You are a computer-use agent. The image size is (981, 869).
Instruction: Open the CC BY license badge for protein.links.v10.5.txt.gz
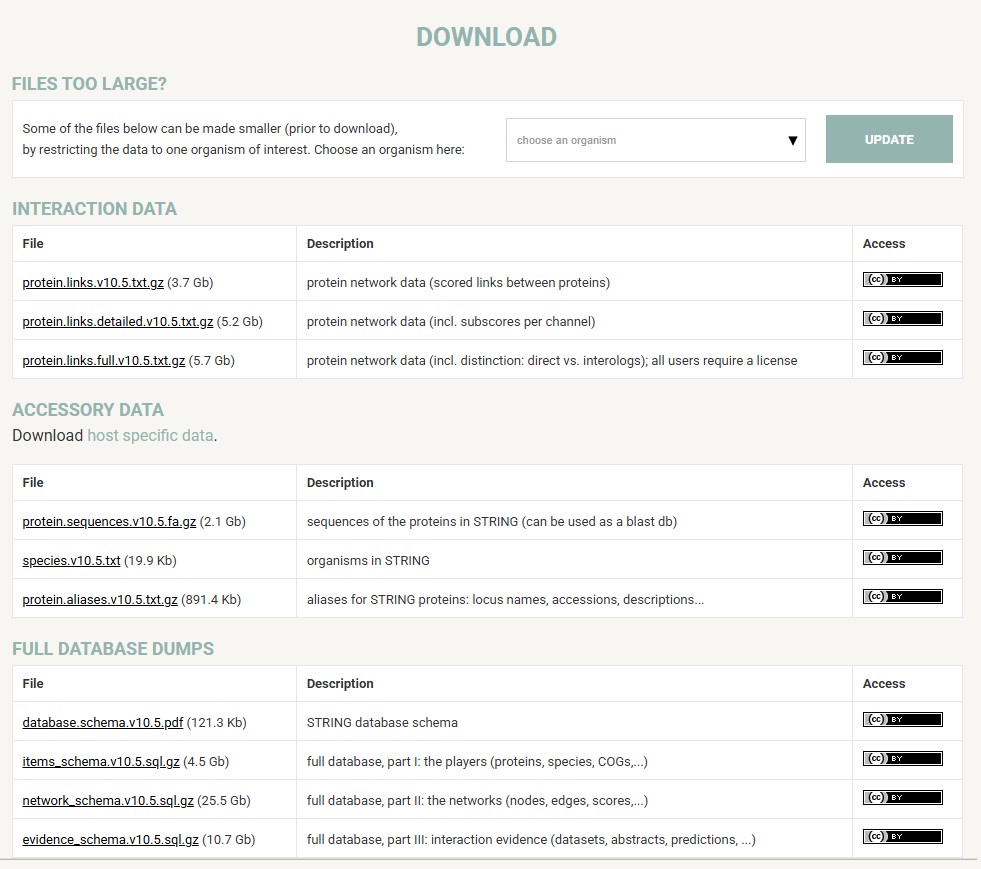click(902, 280)
